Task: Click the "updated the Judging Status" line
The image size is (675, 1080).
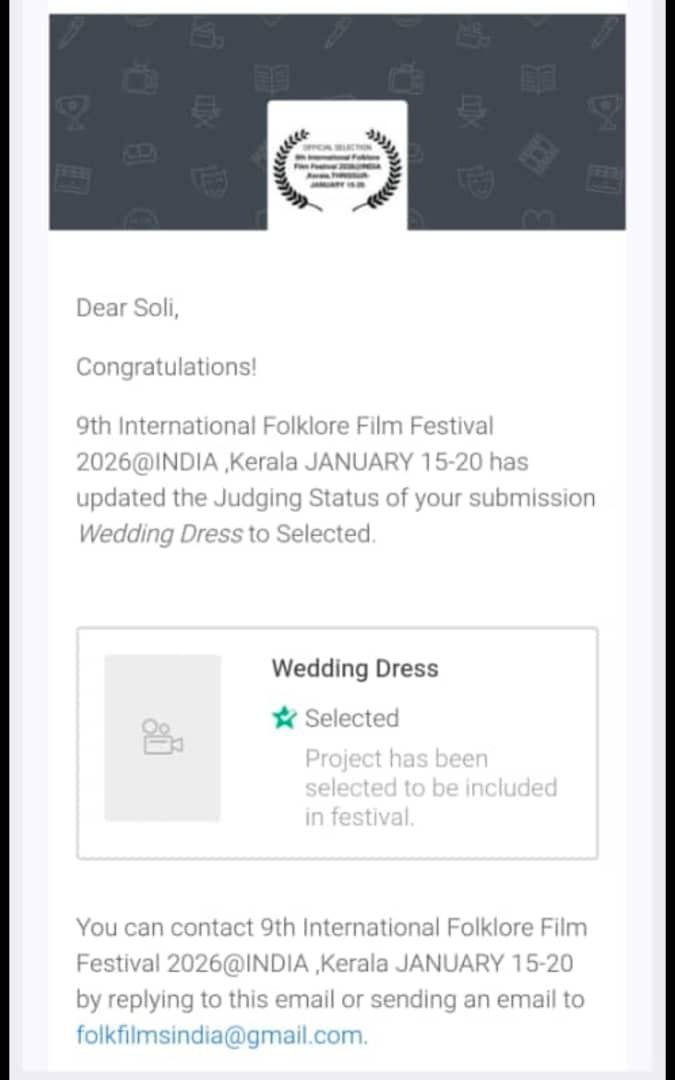Action: click(335, 498)
